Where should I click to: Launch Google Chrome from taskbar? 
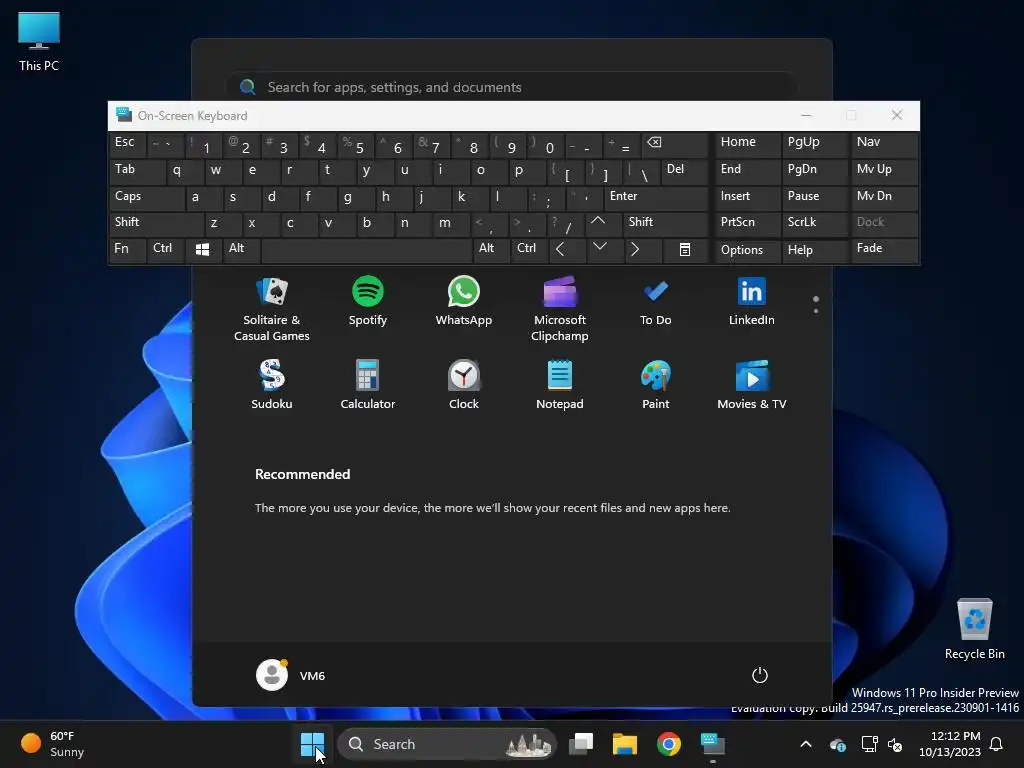click(x=669, y=744)
